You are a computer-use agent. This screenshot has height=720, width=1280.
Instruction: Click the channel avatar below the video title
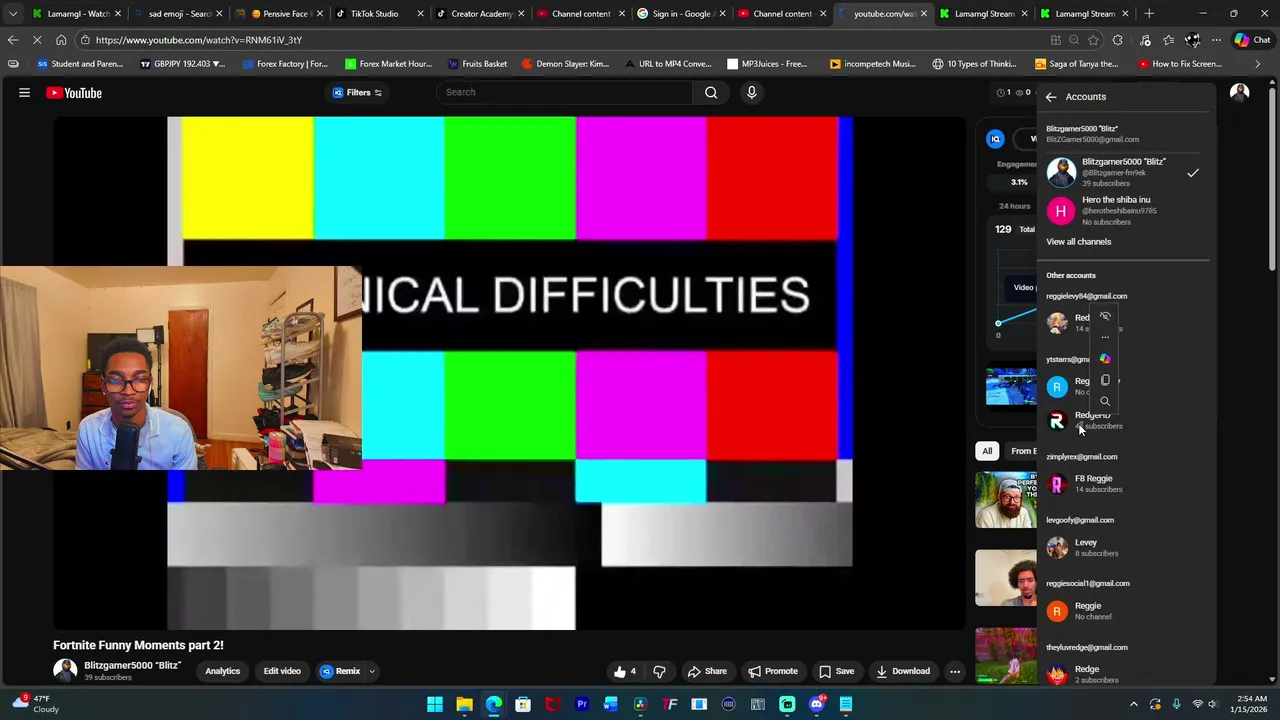(65, 671)
